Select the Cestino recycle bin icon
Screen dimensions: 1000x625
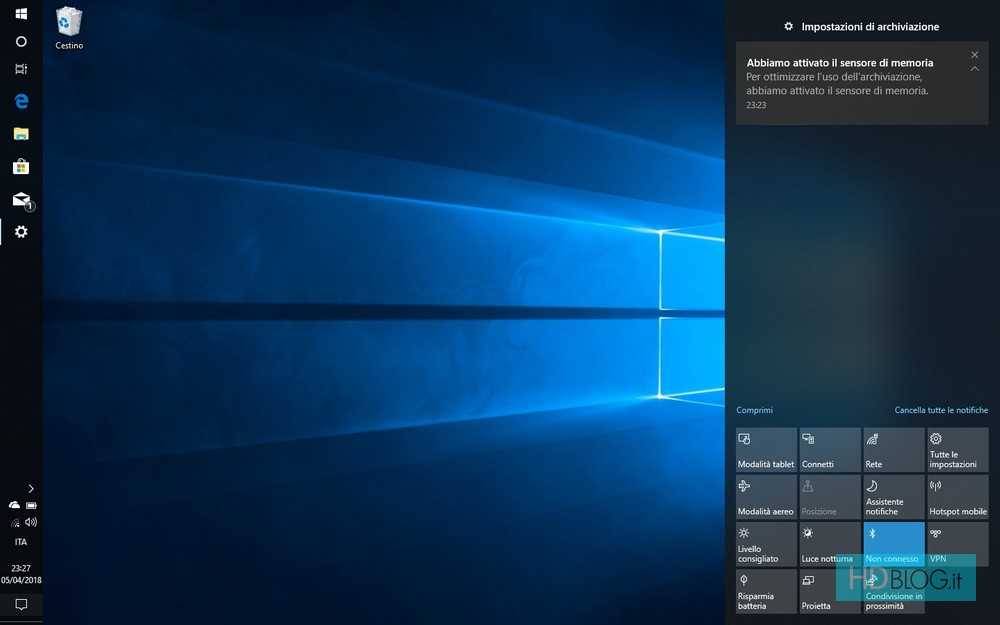[x=69, y=28]
